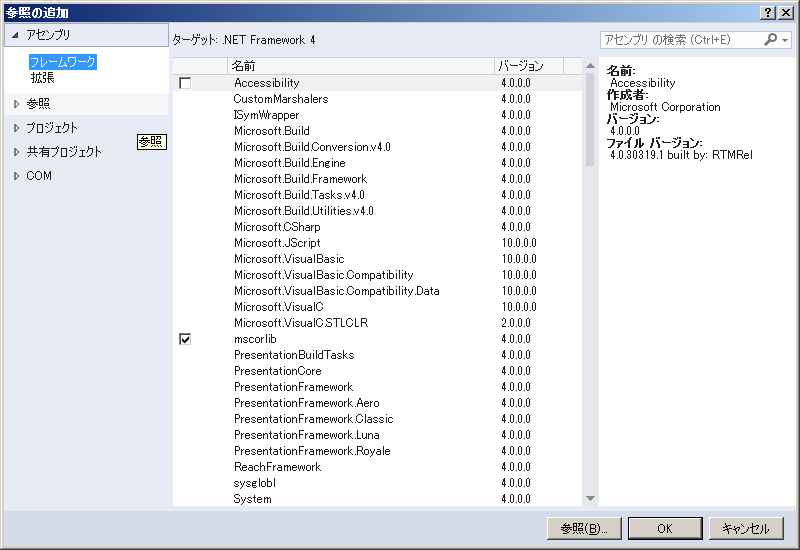The width and height of the screenshot is (800, 550).
Task: Click the list scrollbar down arrow
Action: pyautogui.click(x=590, y=498)
